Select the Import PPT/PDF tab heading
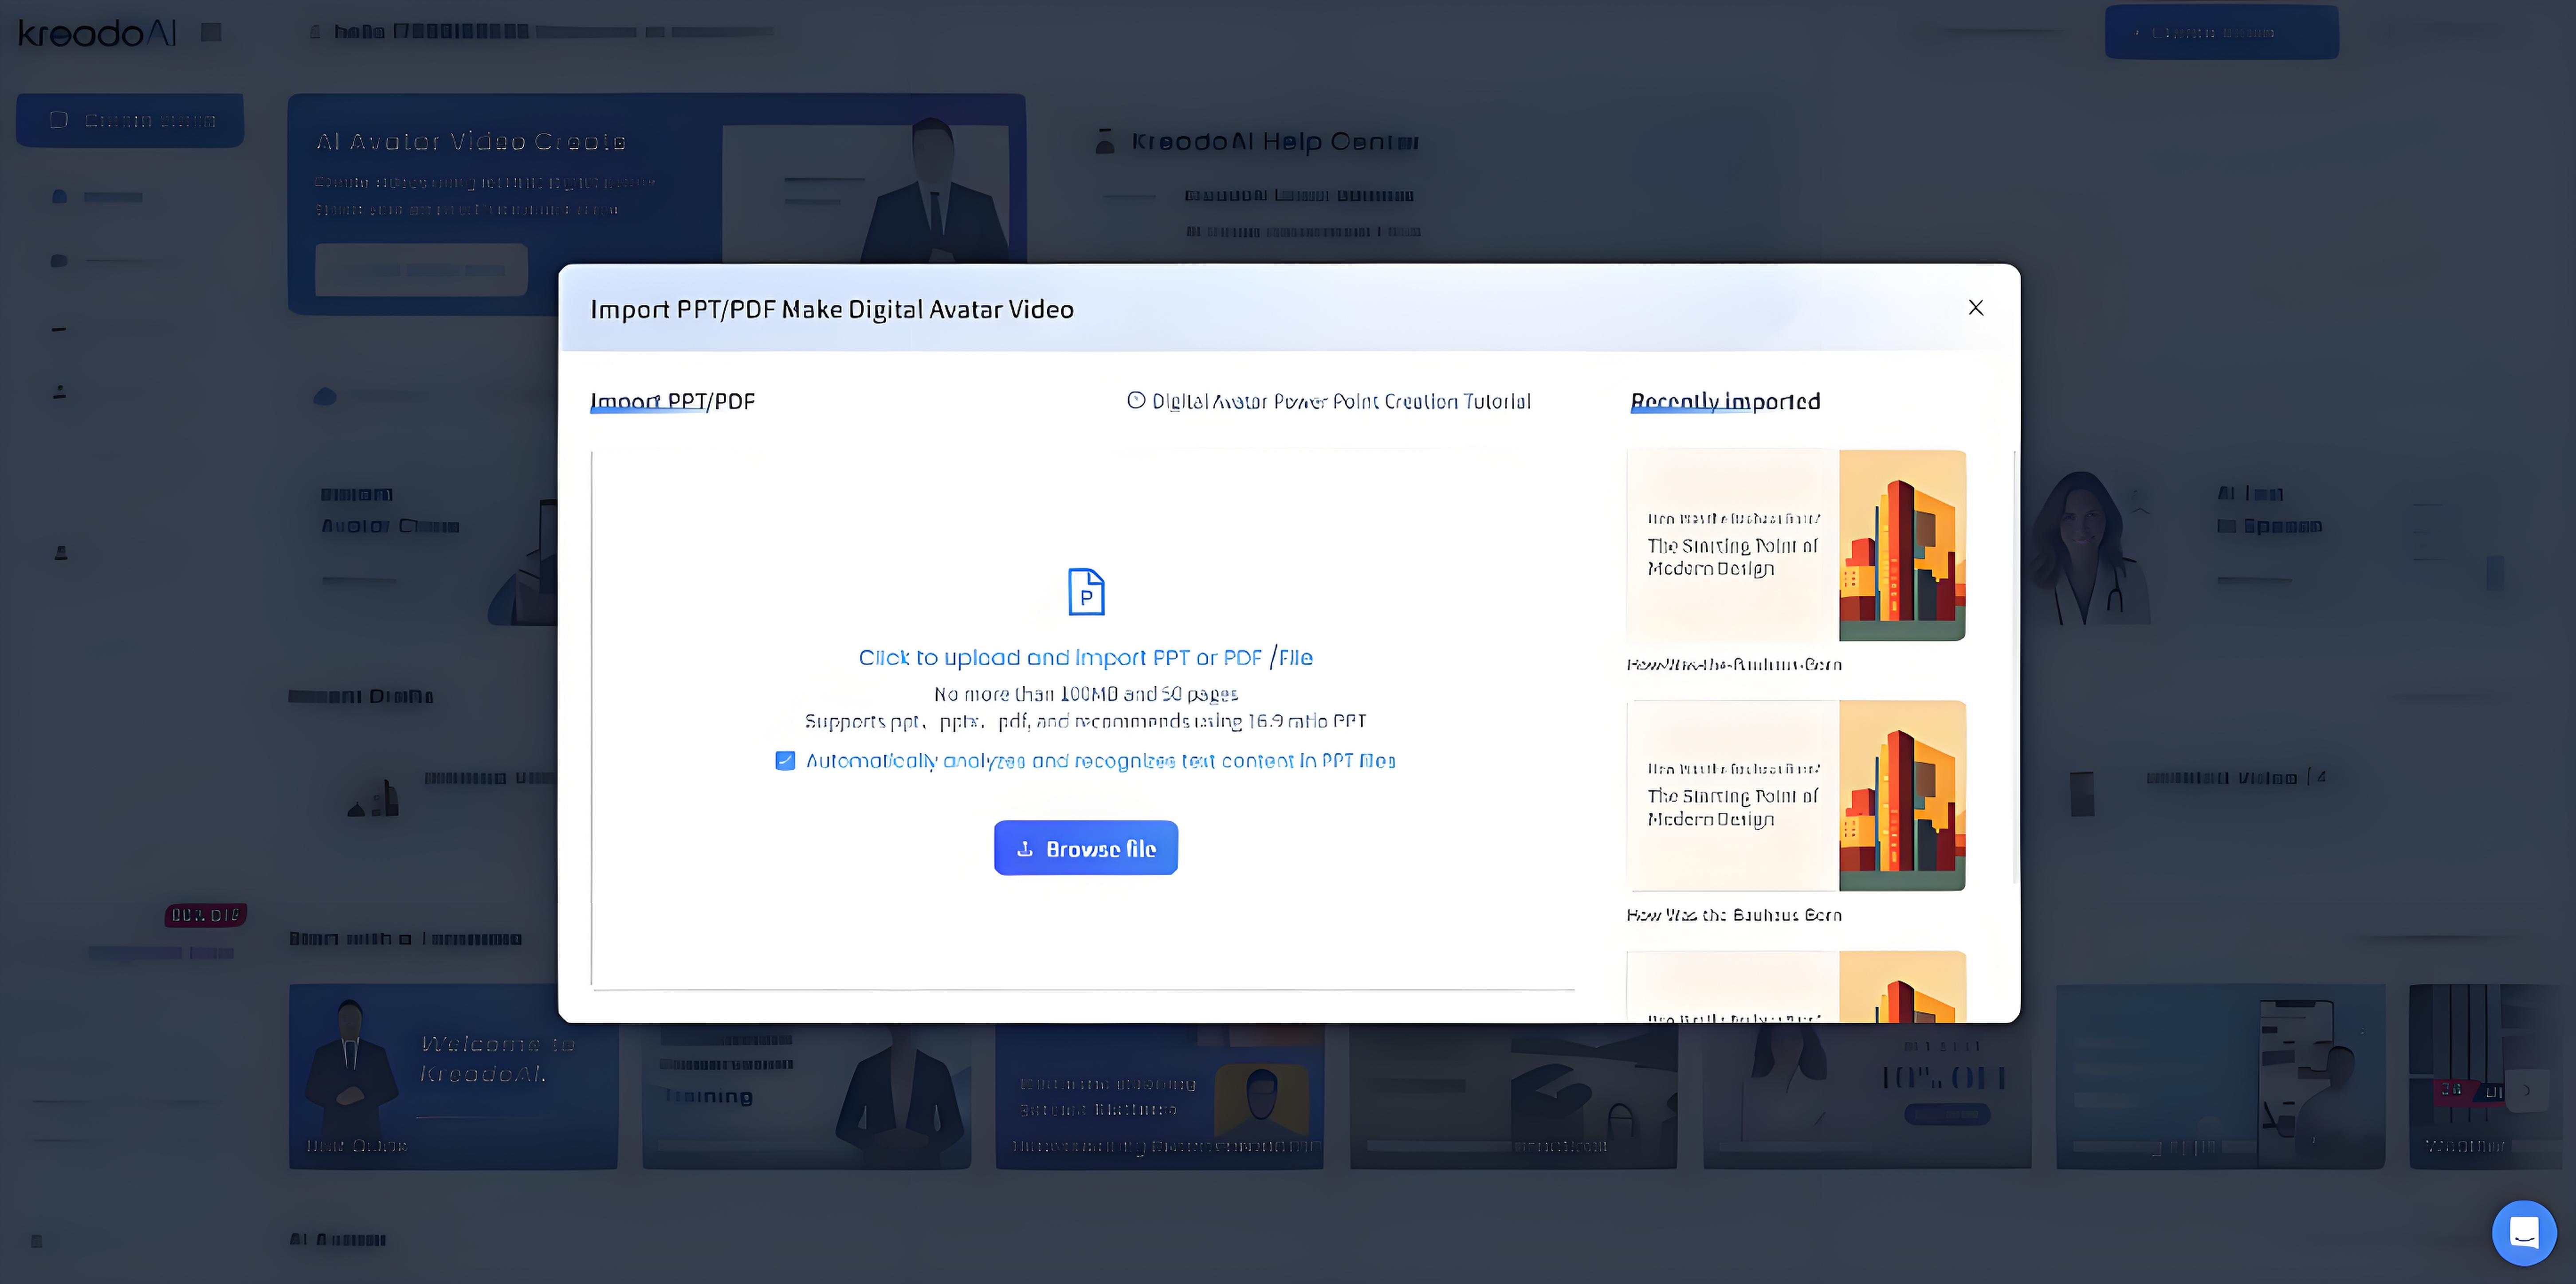Screen dimensions: 2576x1284 (672, 401)
